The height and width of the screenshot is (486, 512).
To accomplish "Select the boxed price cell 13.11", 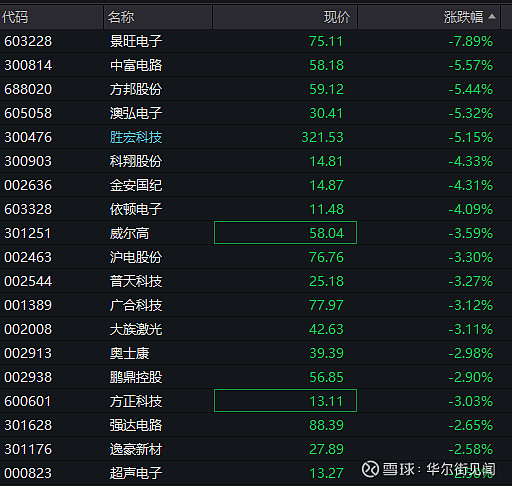I will (x=285, y=401).
